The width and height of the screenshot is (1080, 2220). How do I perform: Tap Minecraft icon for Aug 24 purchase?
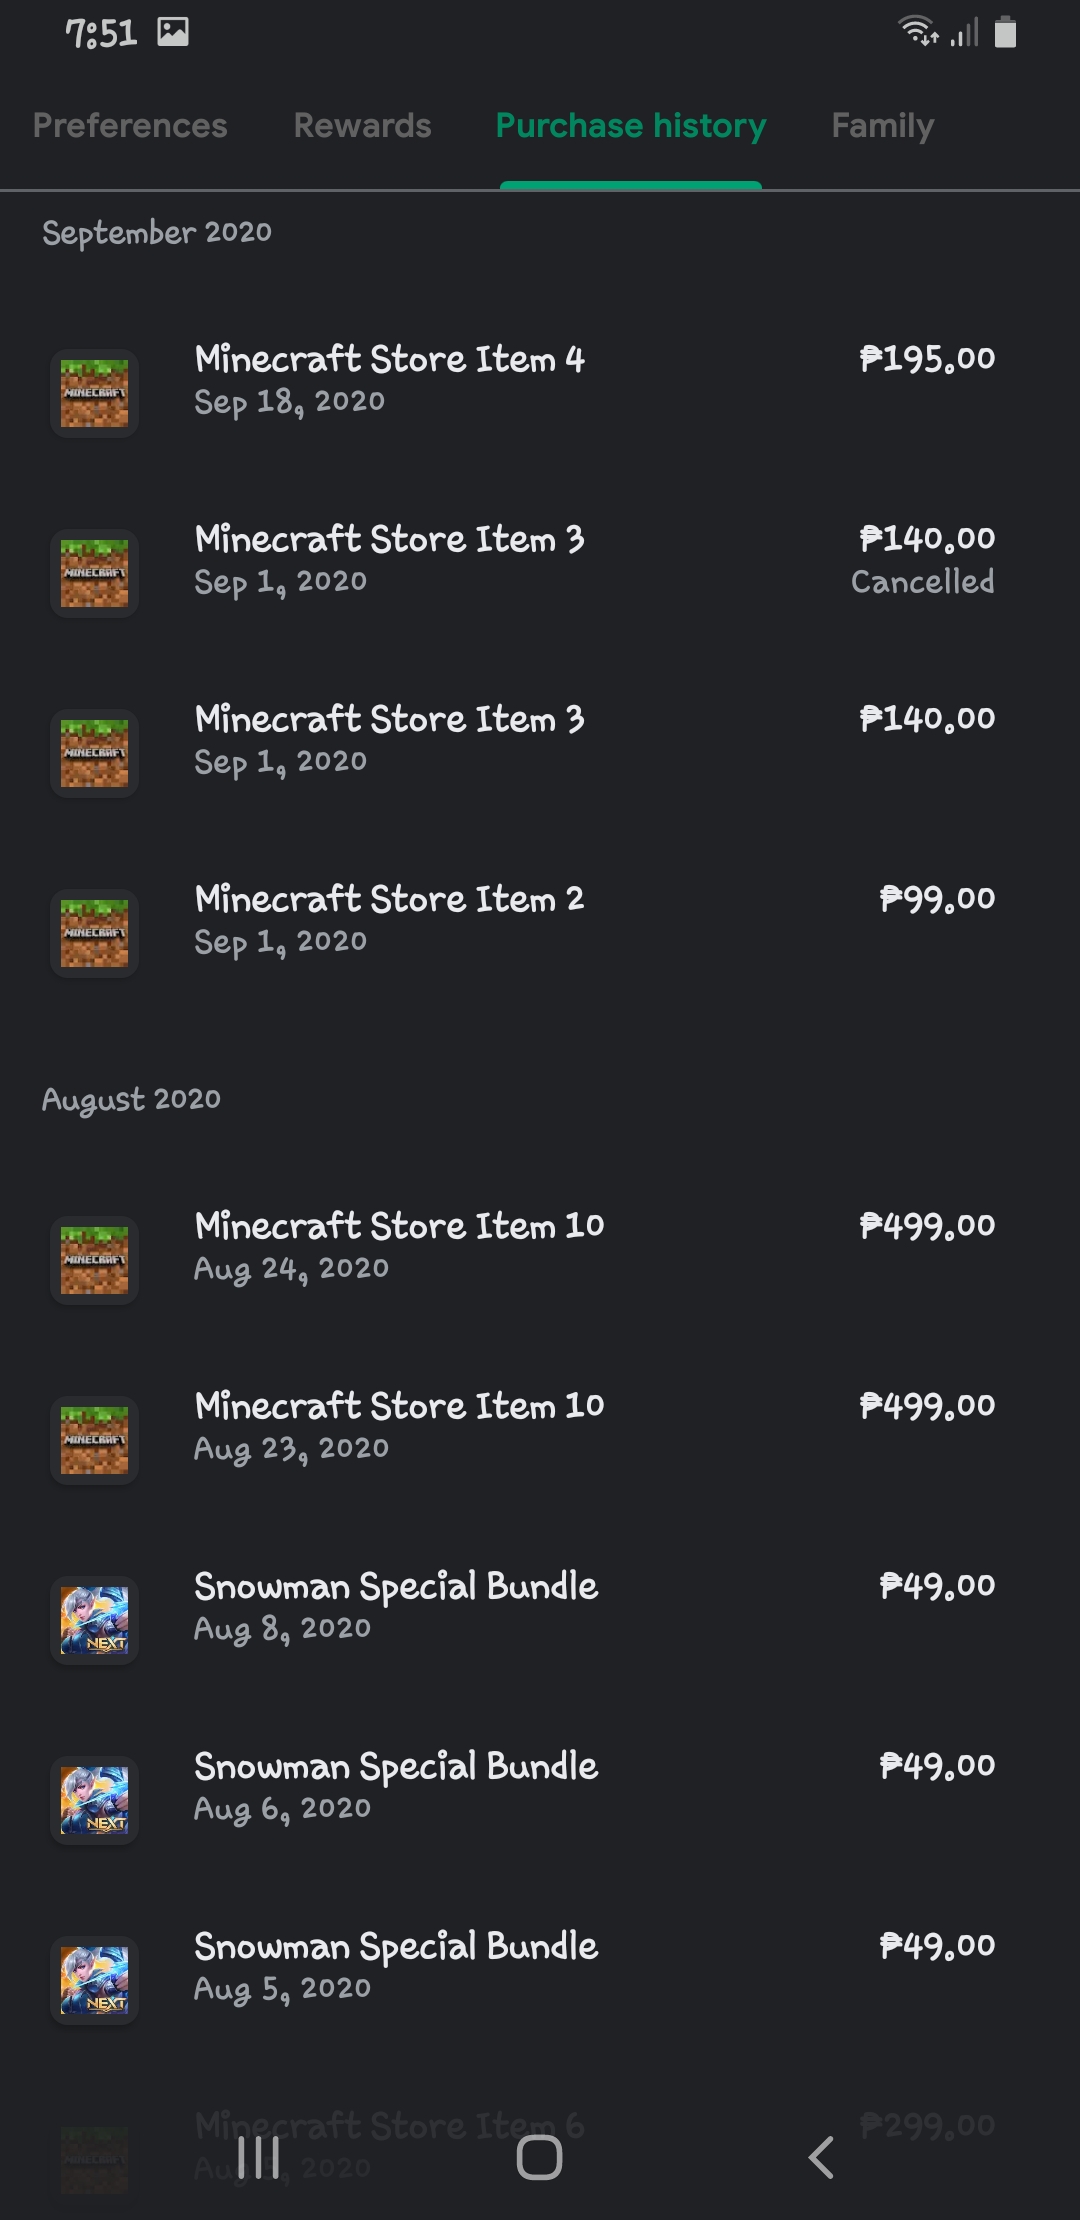94,1260
